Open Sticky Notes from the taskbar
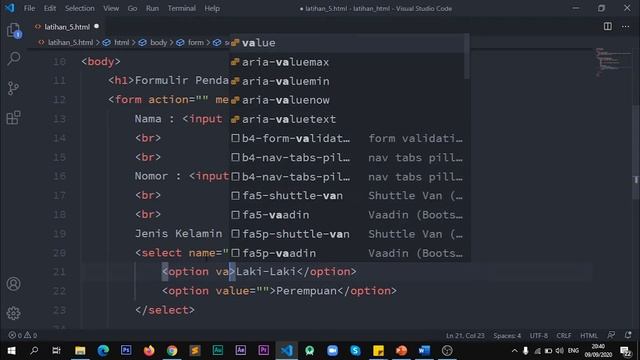The width and height of the screenshot is (640, 360). 378,351
